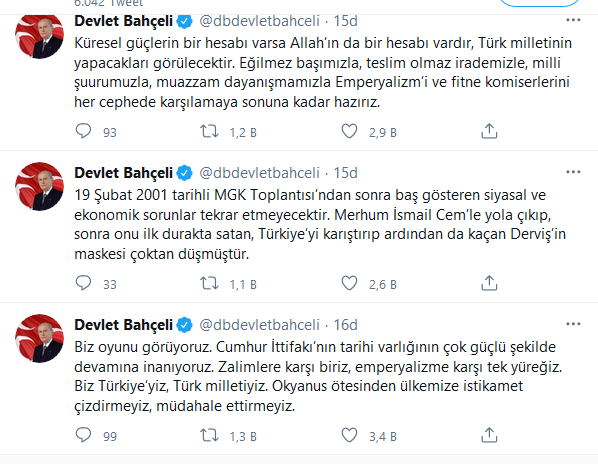This screenshot has width=598, height=464.
Task: Share the '19 Şubat 2001' tweet
Action: (489, 283)
